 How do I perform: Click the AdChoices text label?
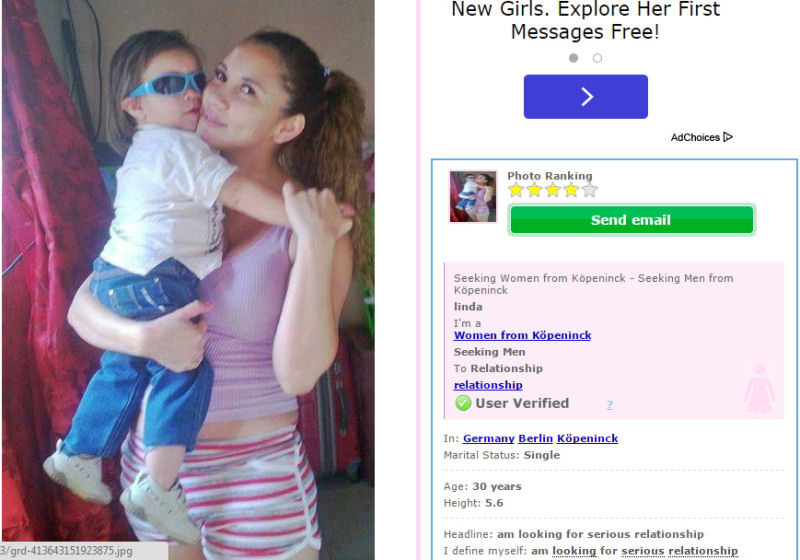[695, 137]
